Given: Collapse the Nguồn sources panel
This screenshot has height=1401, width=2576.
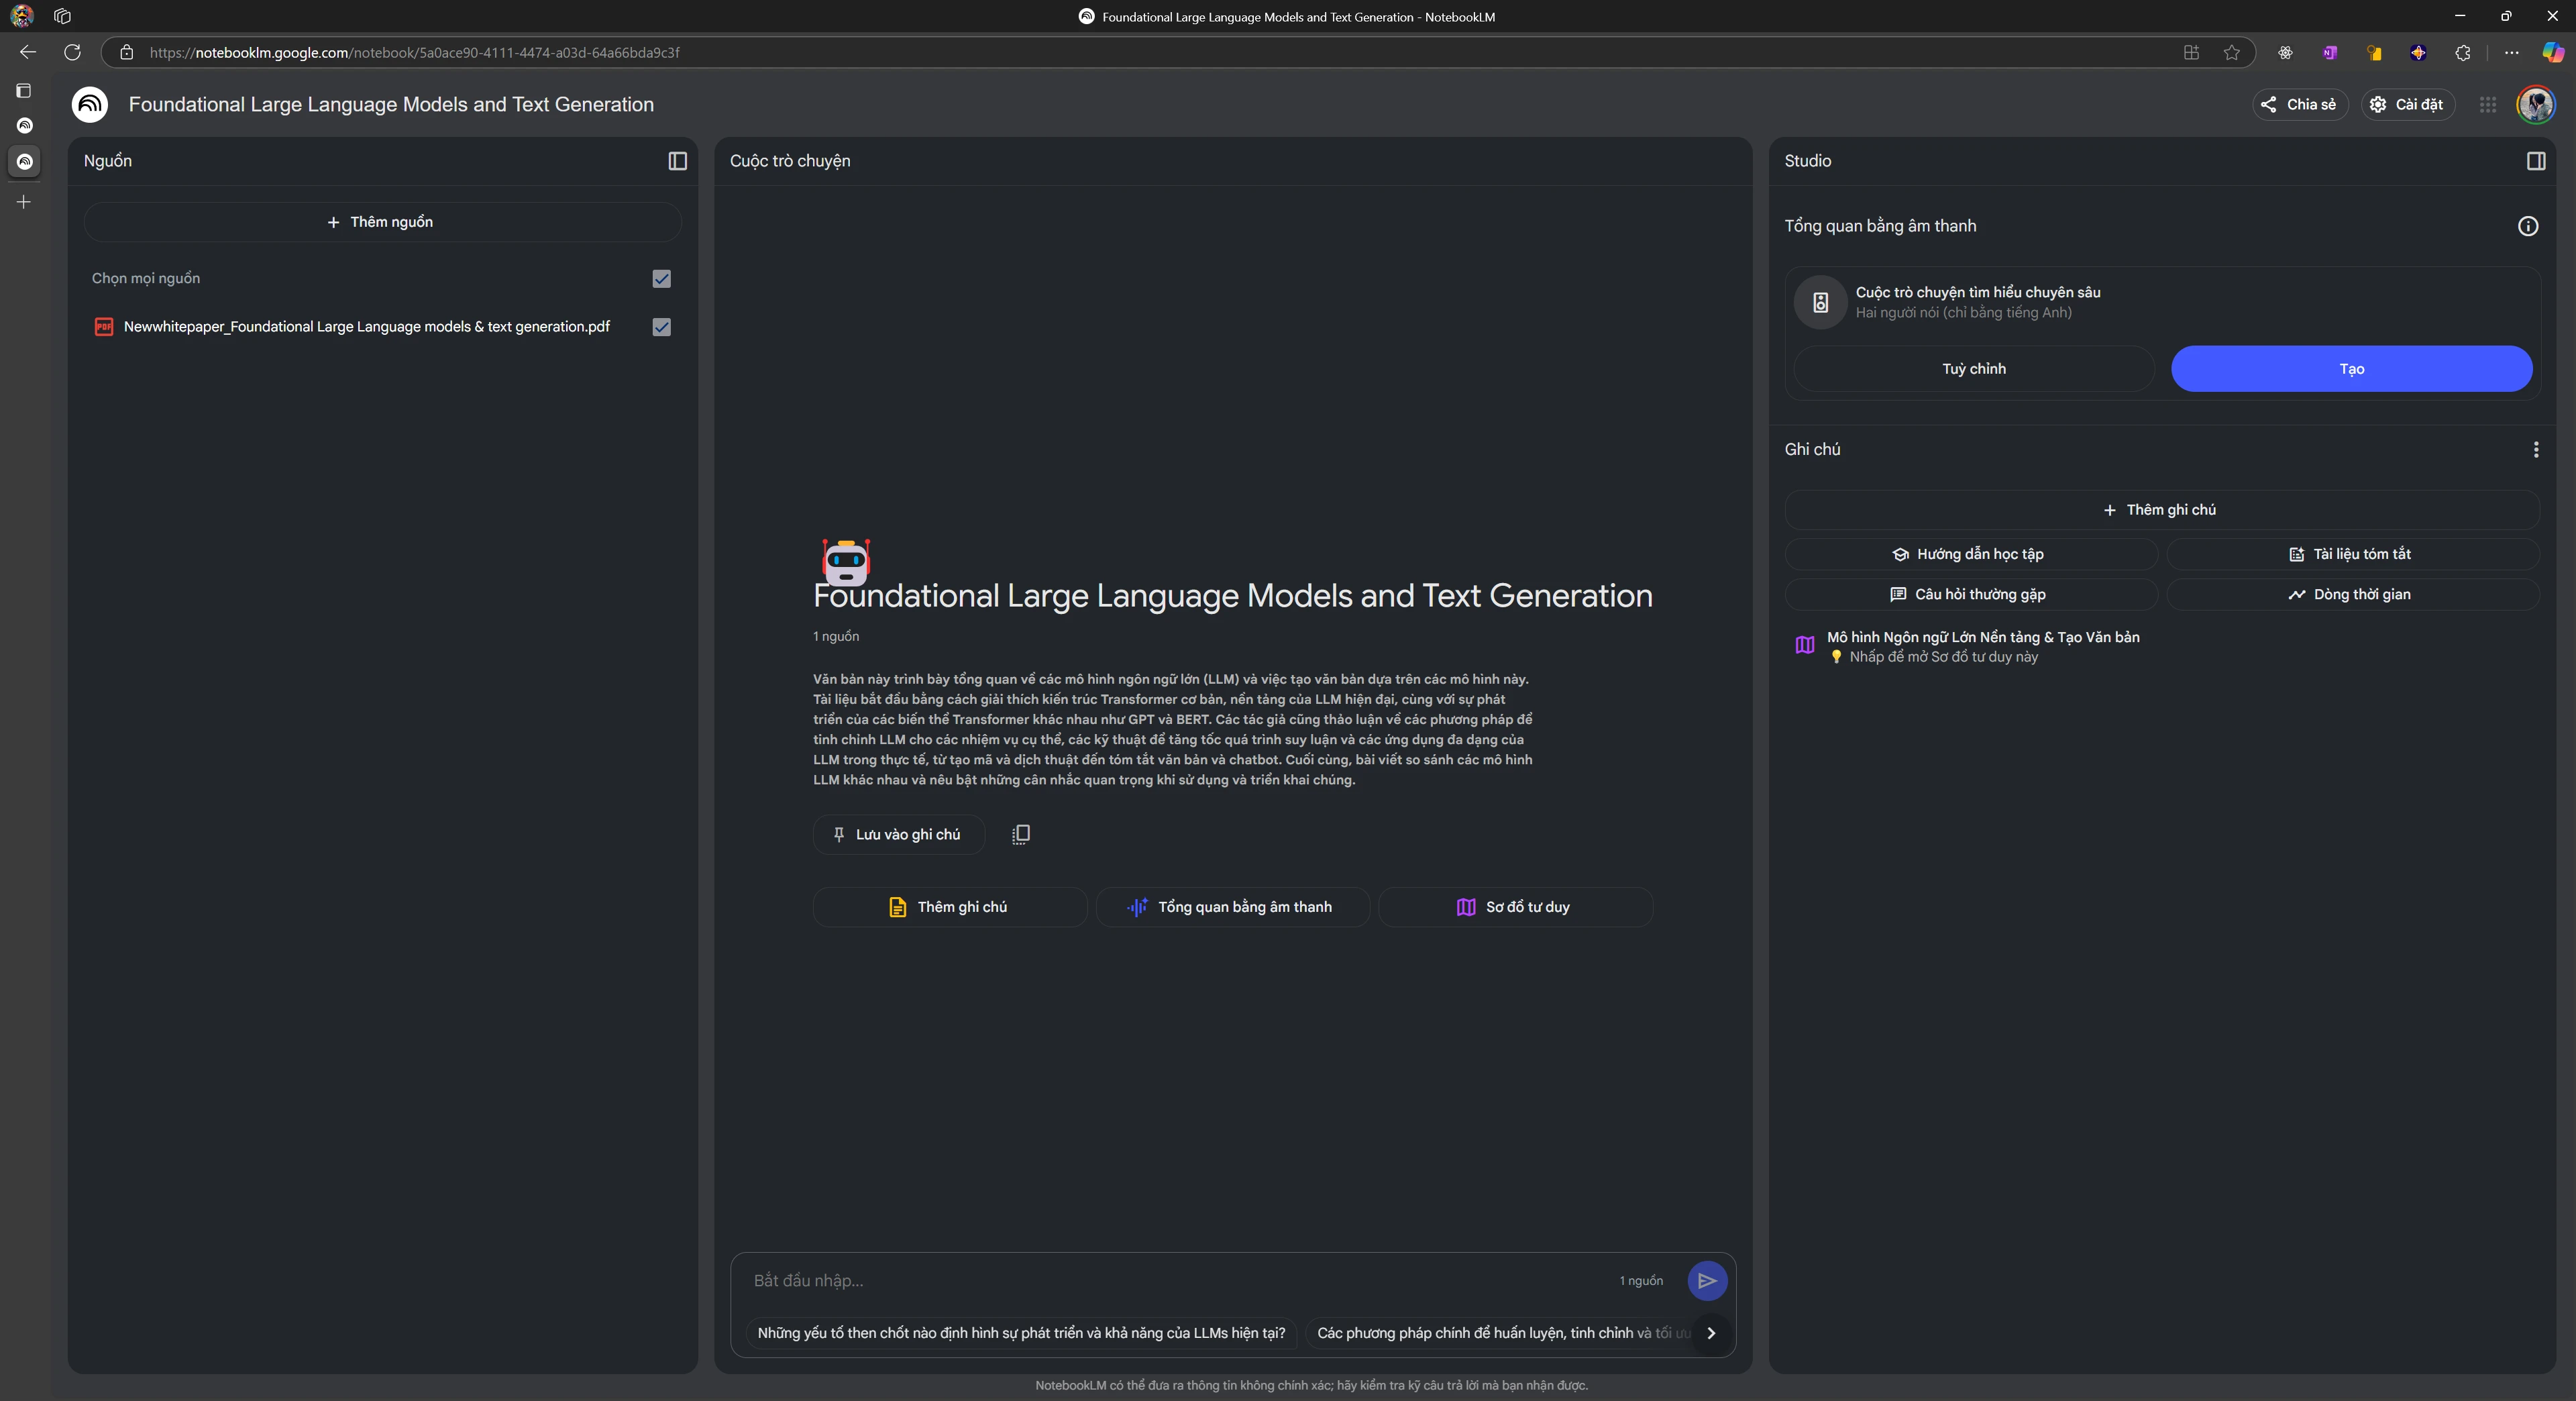Looking at the screenshot, I should [x=677, y=161].
